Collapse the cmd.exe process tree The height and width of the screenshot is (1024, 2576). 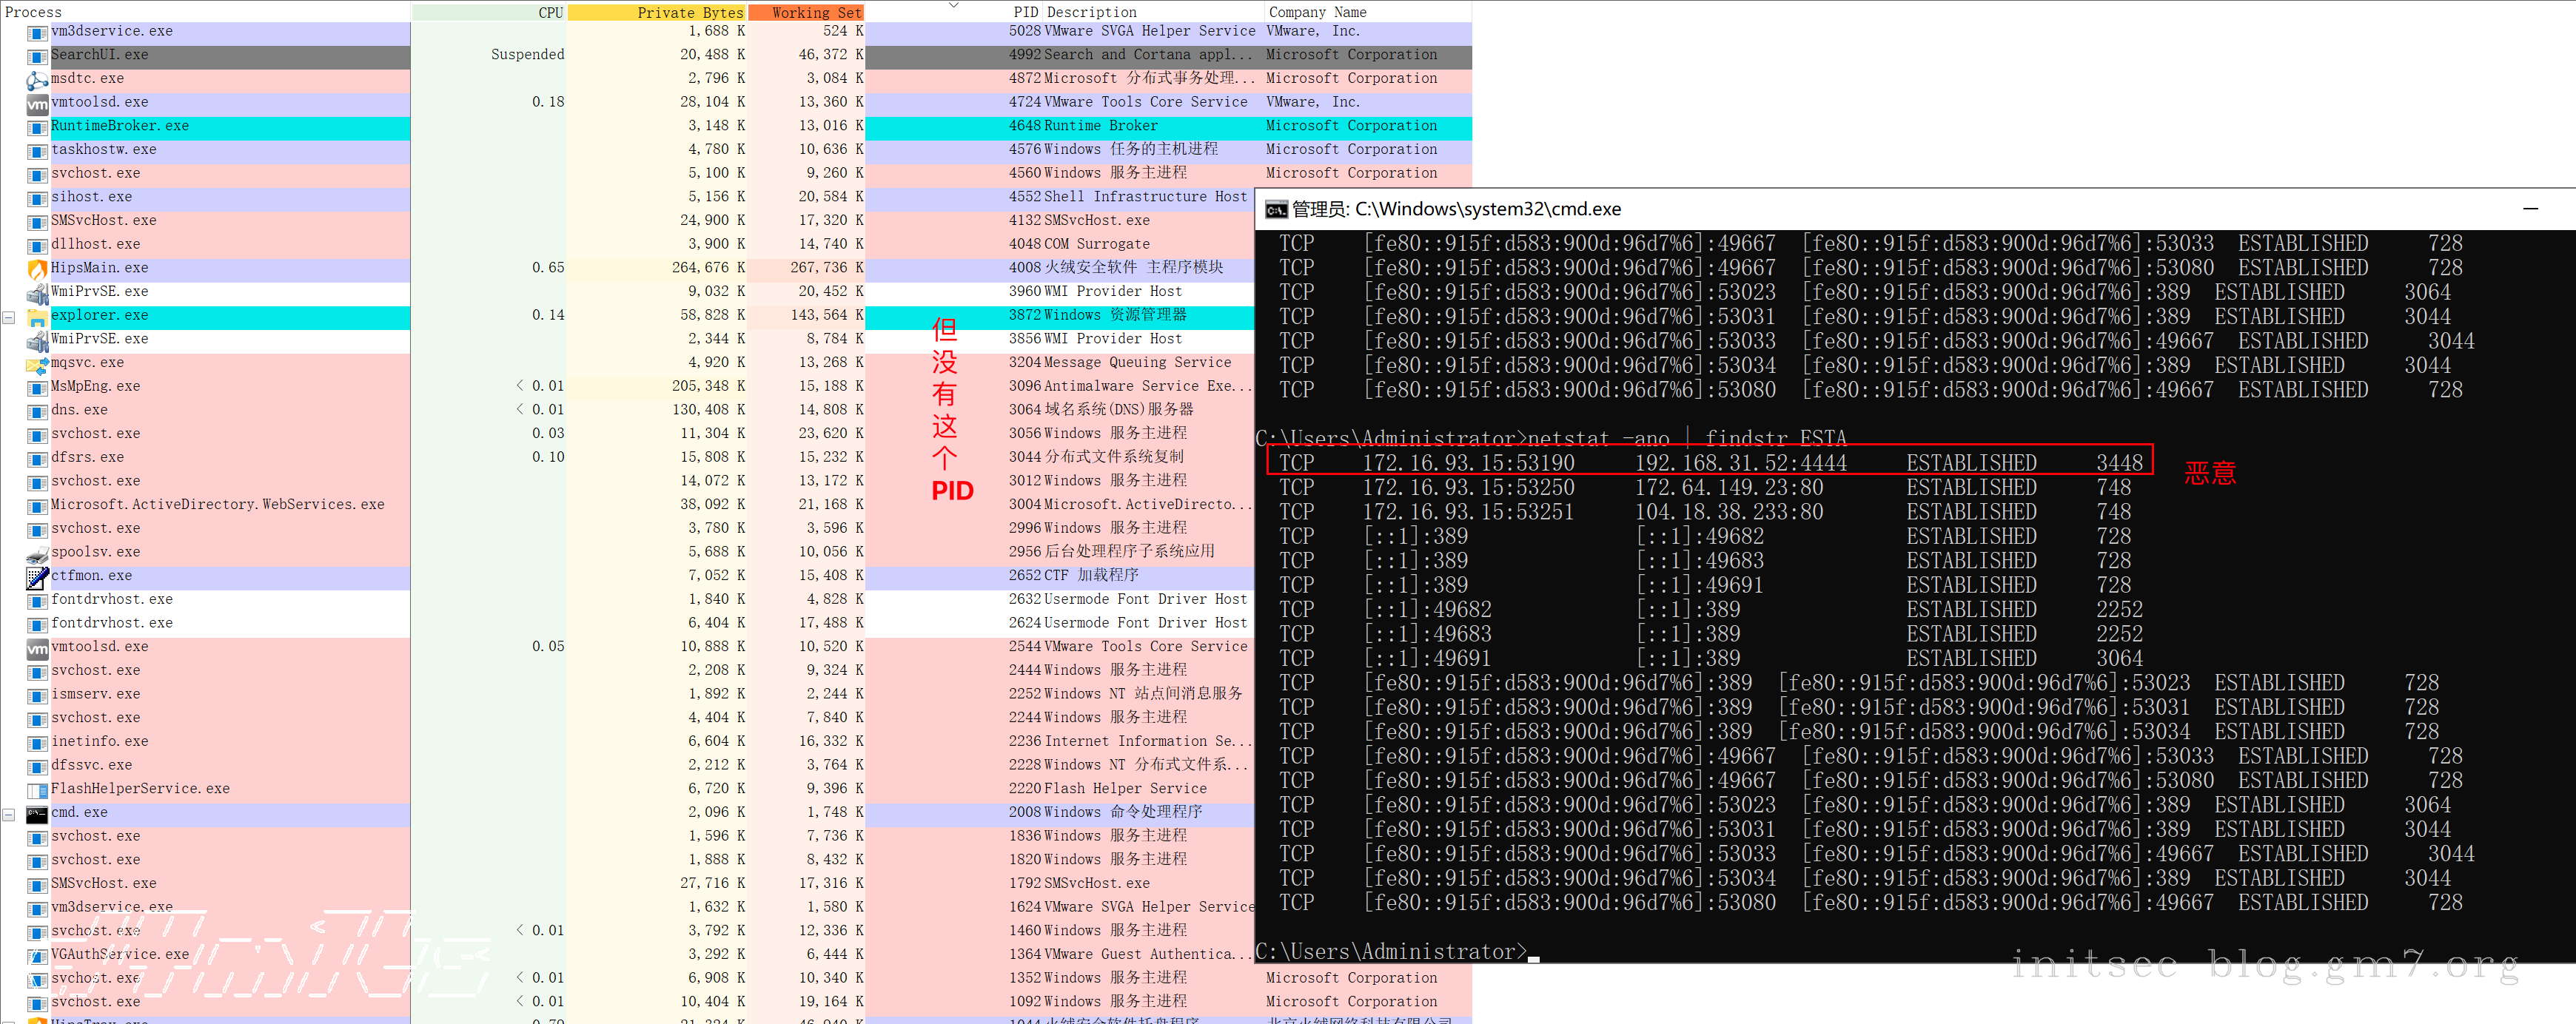pyautogui.click(x=8, y=814)
